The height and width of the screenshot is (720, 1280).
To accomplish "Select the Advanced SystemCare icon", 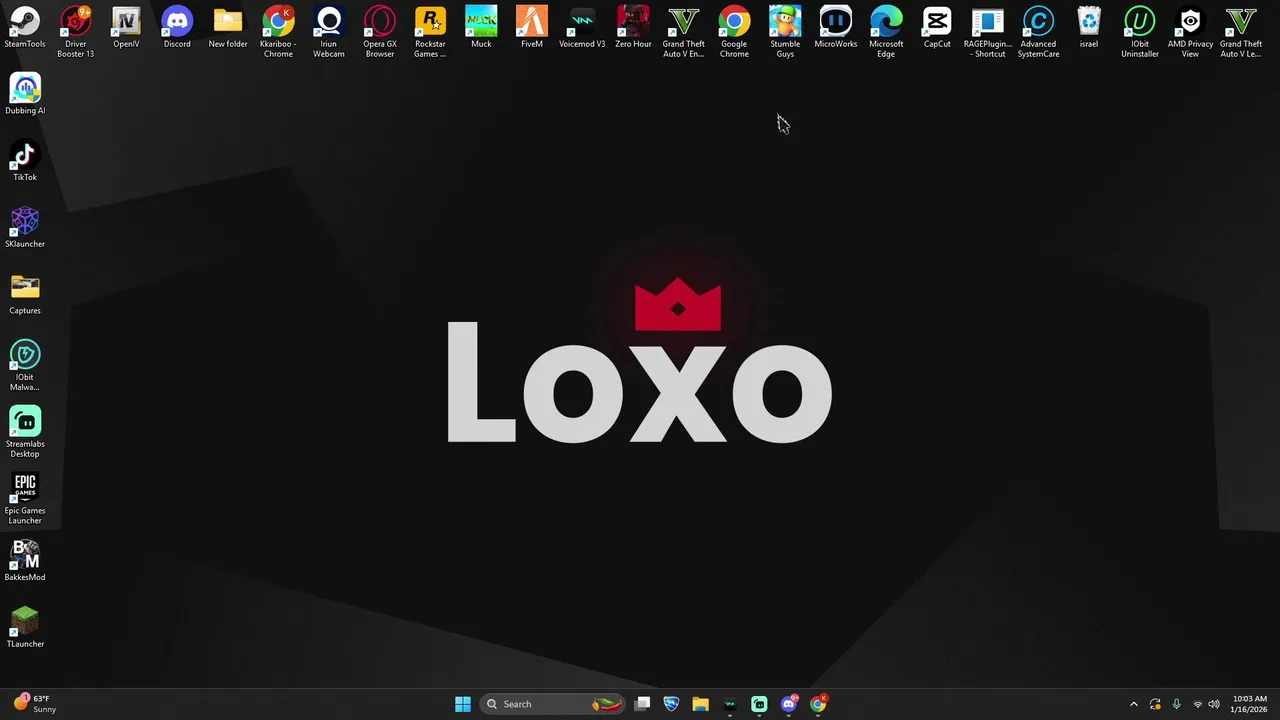I will 1038,32.
